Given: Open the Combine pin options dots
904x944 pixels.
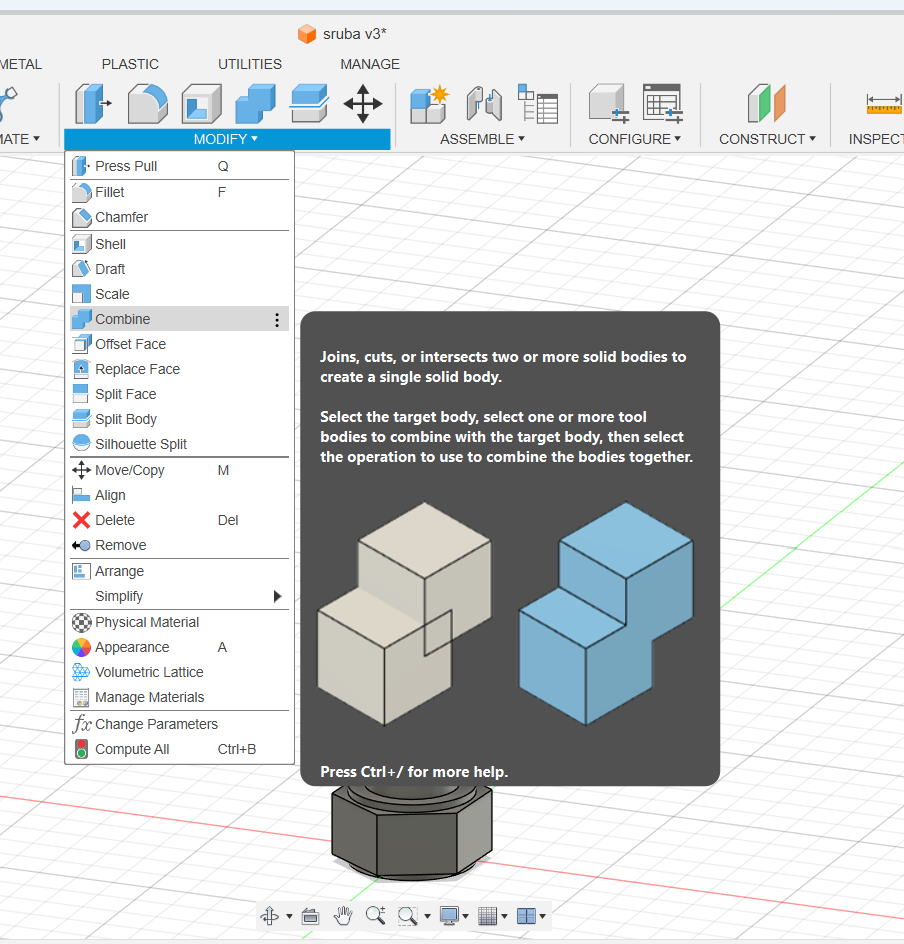Looking at the screenshot, I should 277,320.
